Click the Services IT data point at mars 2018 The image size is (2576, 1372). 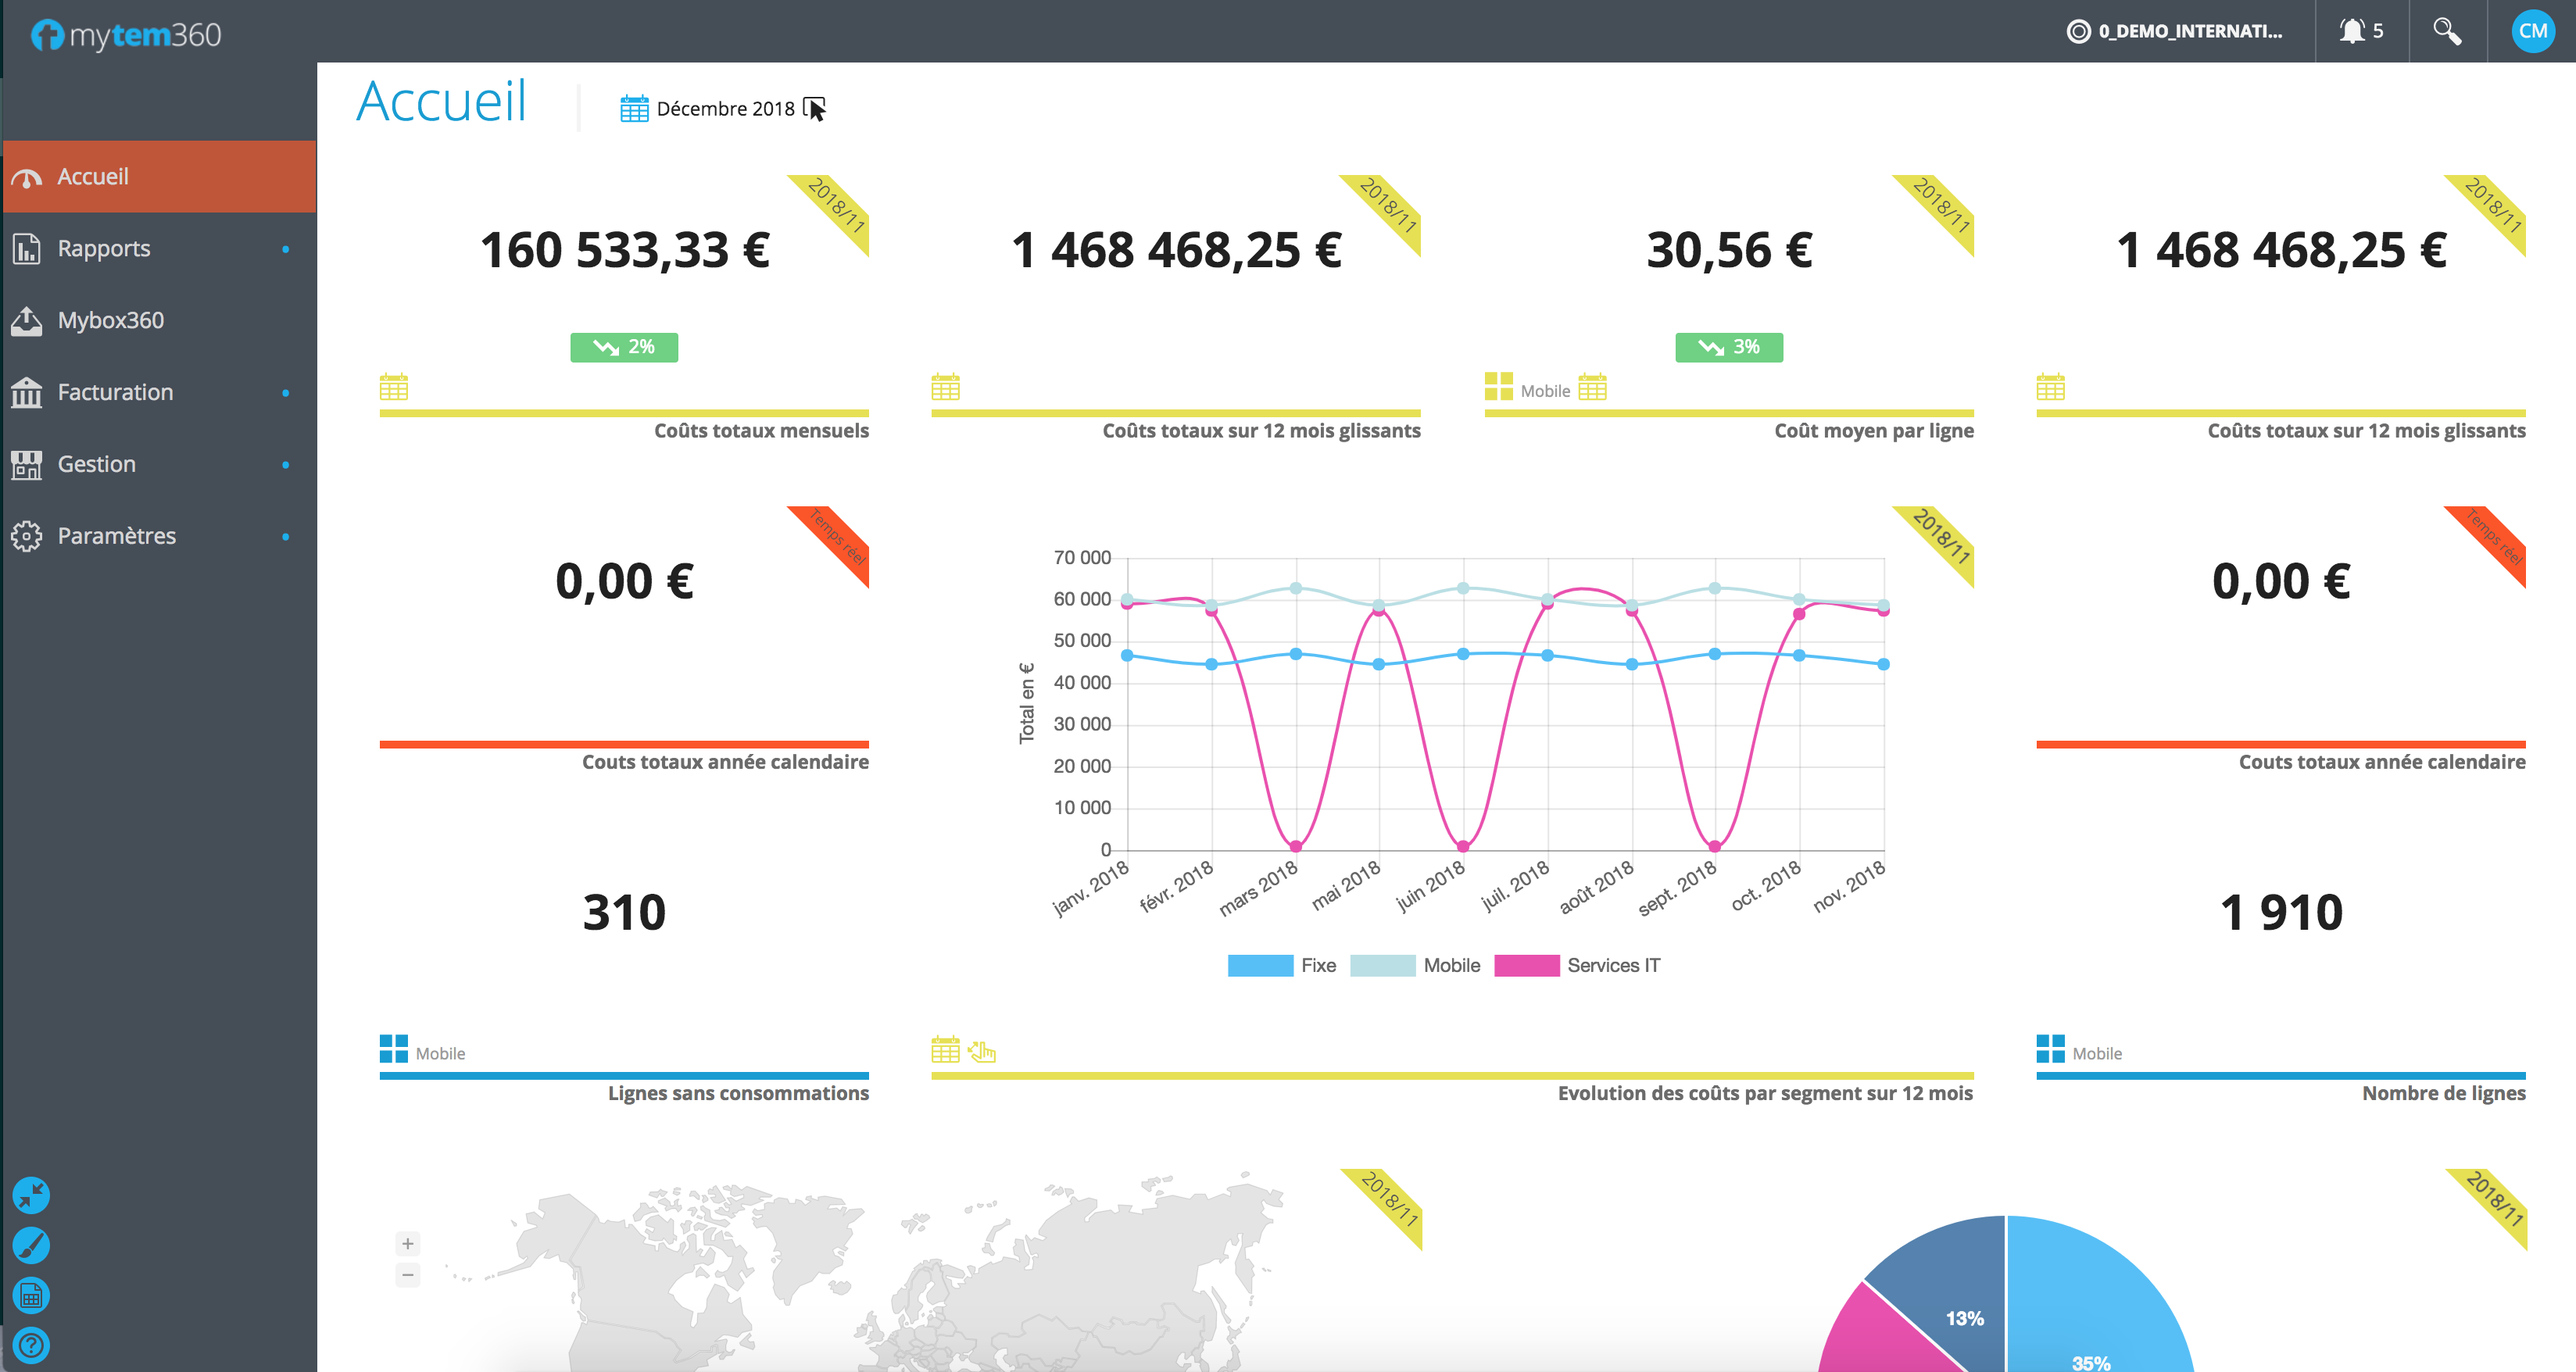pyautogui.click(x=1296, y=846)
